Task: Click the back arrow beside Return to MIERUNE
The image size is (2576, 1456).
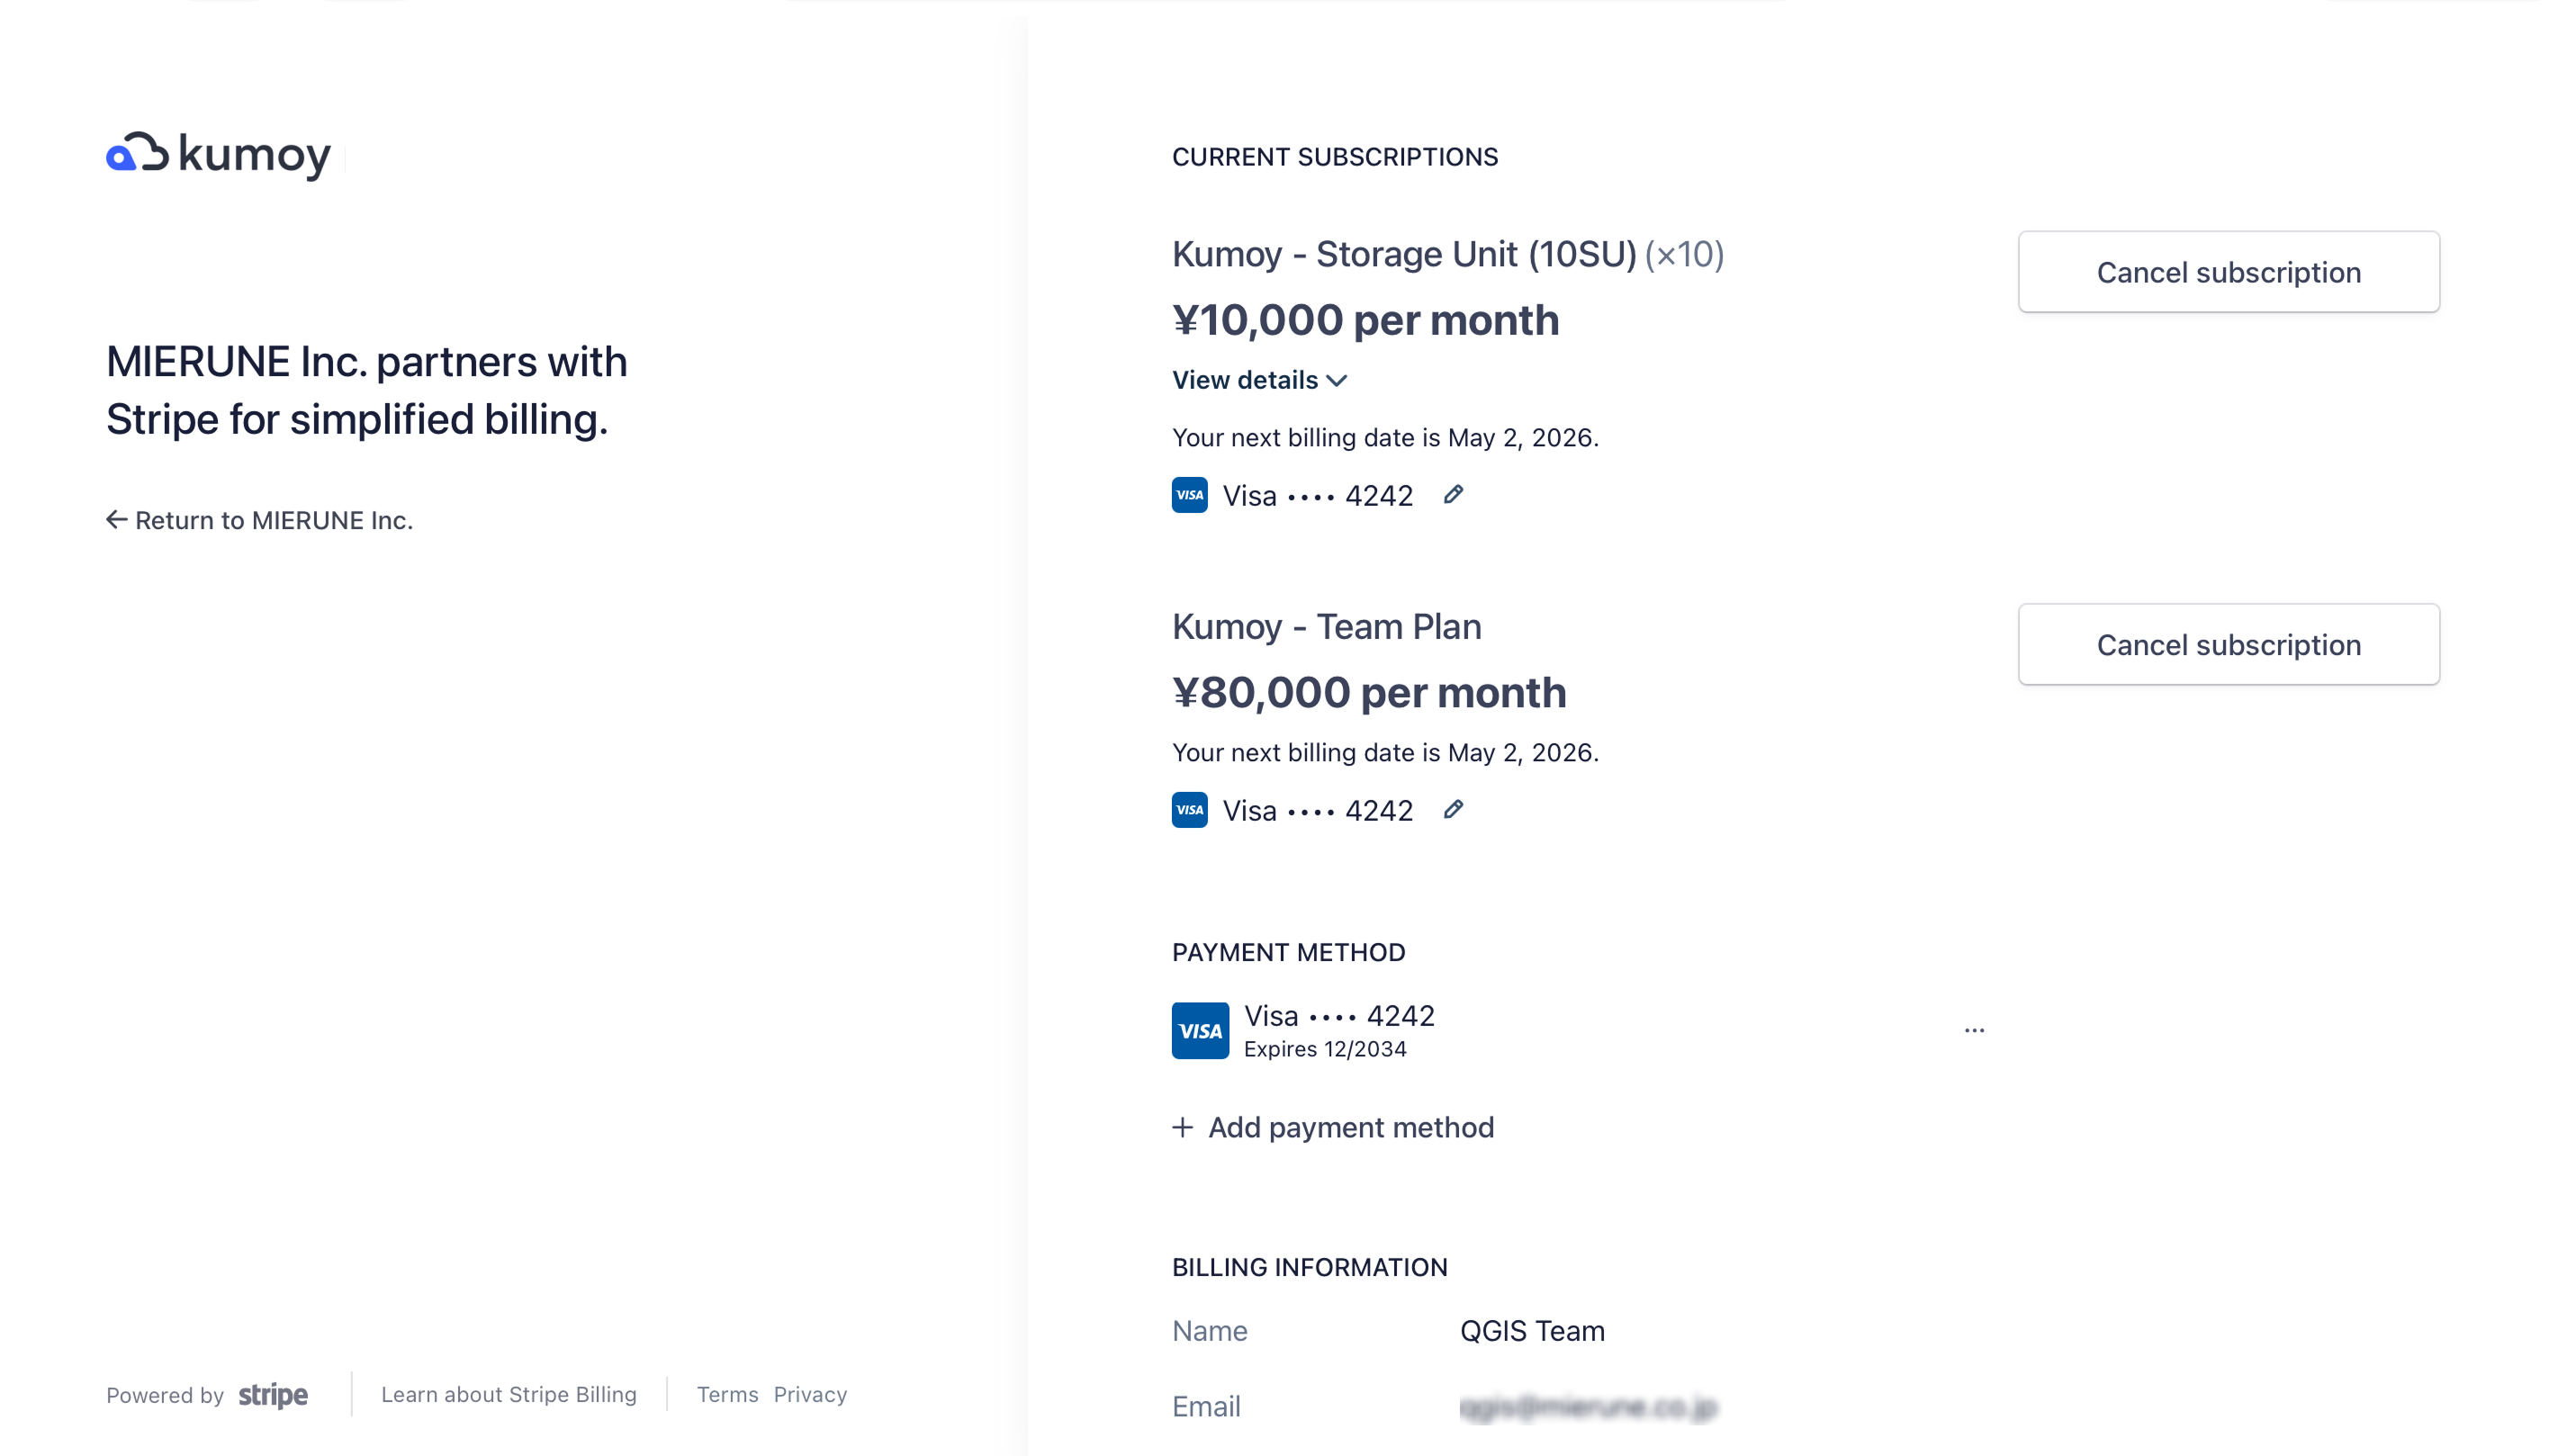Action: [x=117, y=520]
